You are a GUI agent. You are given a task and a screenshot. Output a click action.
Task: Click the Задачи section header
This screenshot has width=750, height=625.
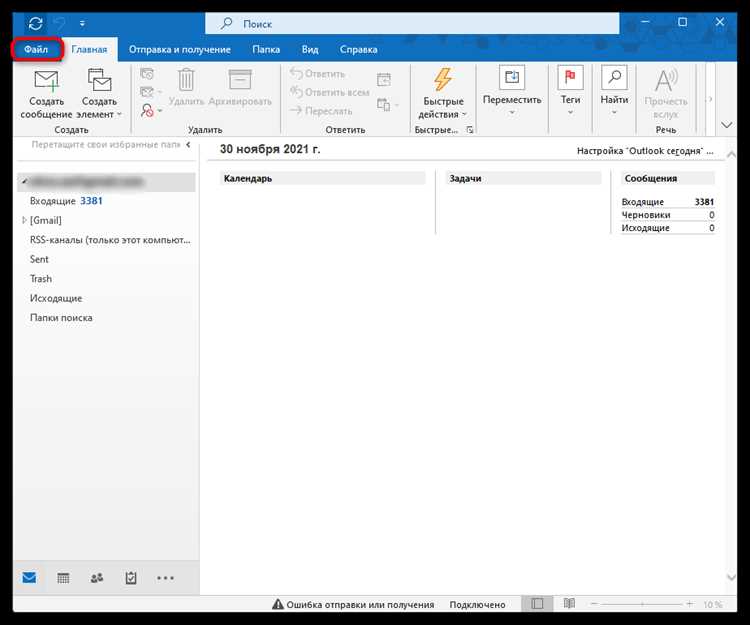tap(523, 178)
